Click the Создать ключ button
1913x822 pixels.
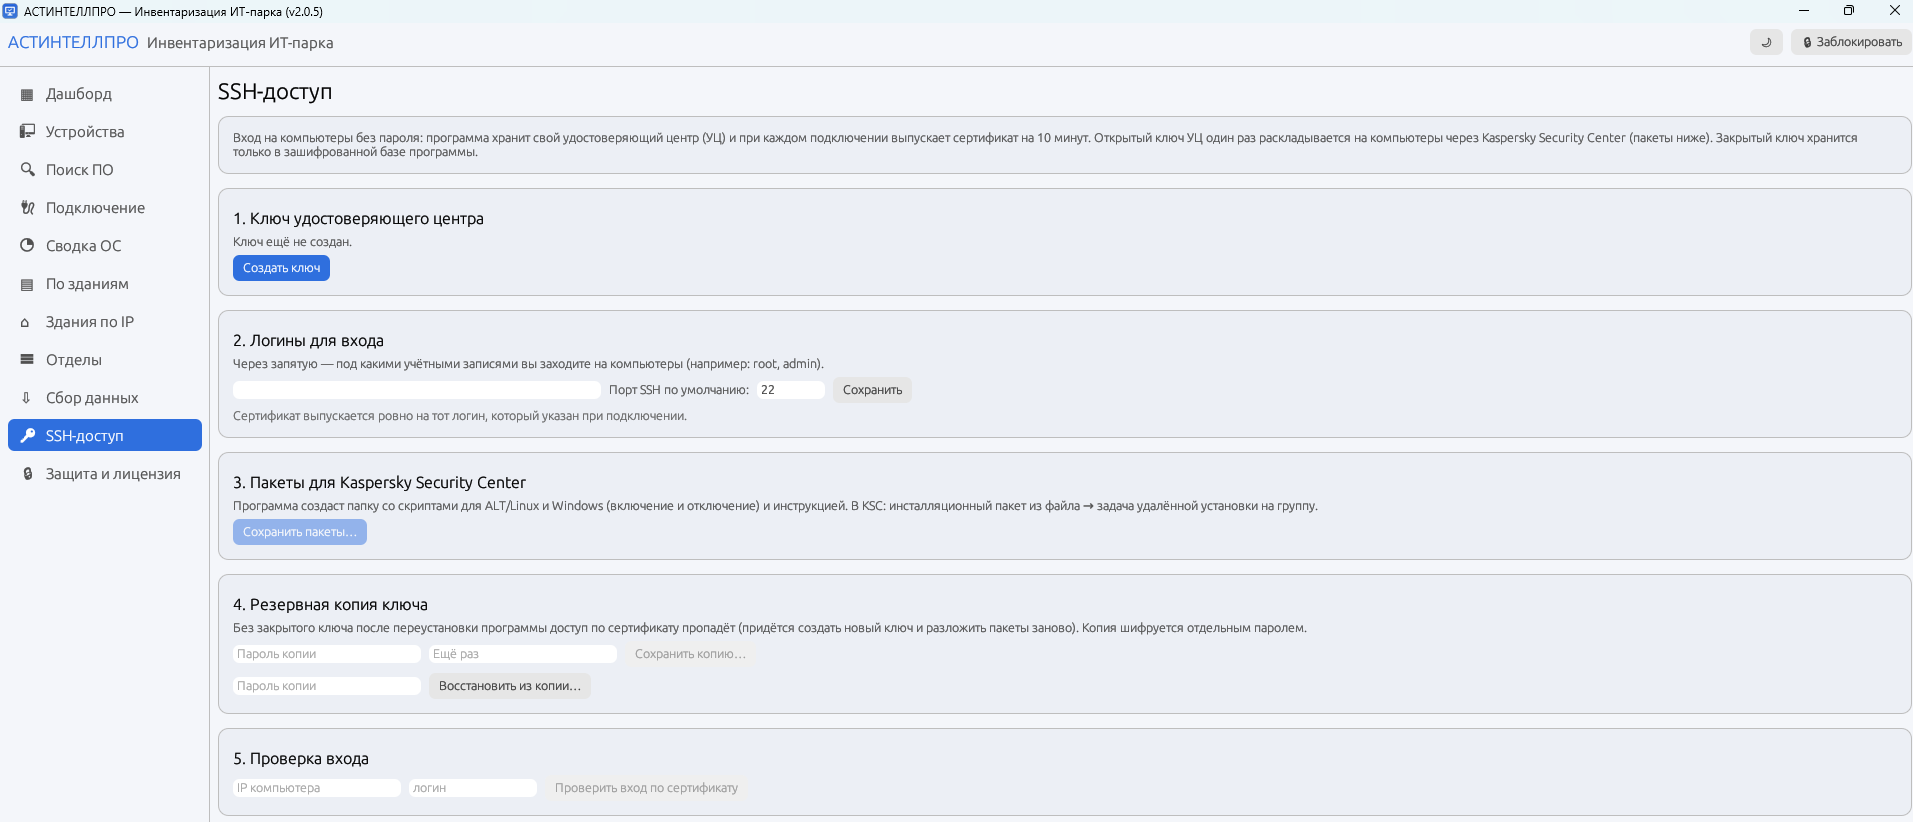(x=281, y=268)
